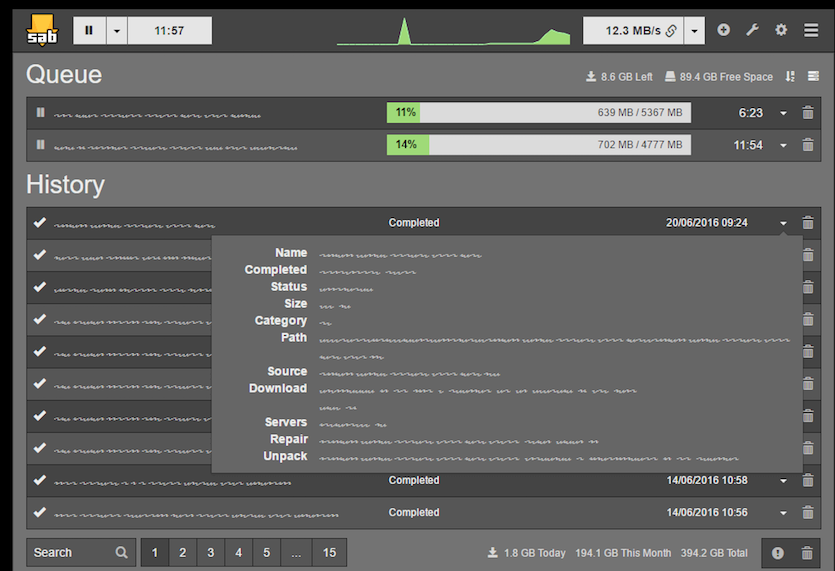Click the Category label in the details panel

(x=281, y=321)
